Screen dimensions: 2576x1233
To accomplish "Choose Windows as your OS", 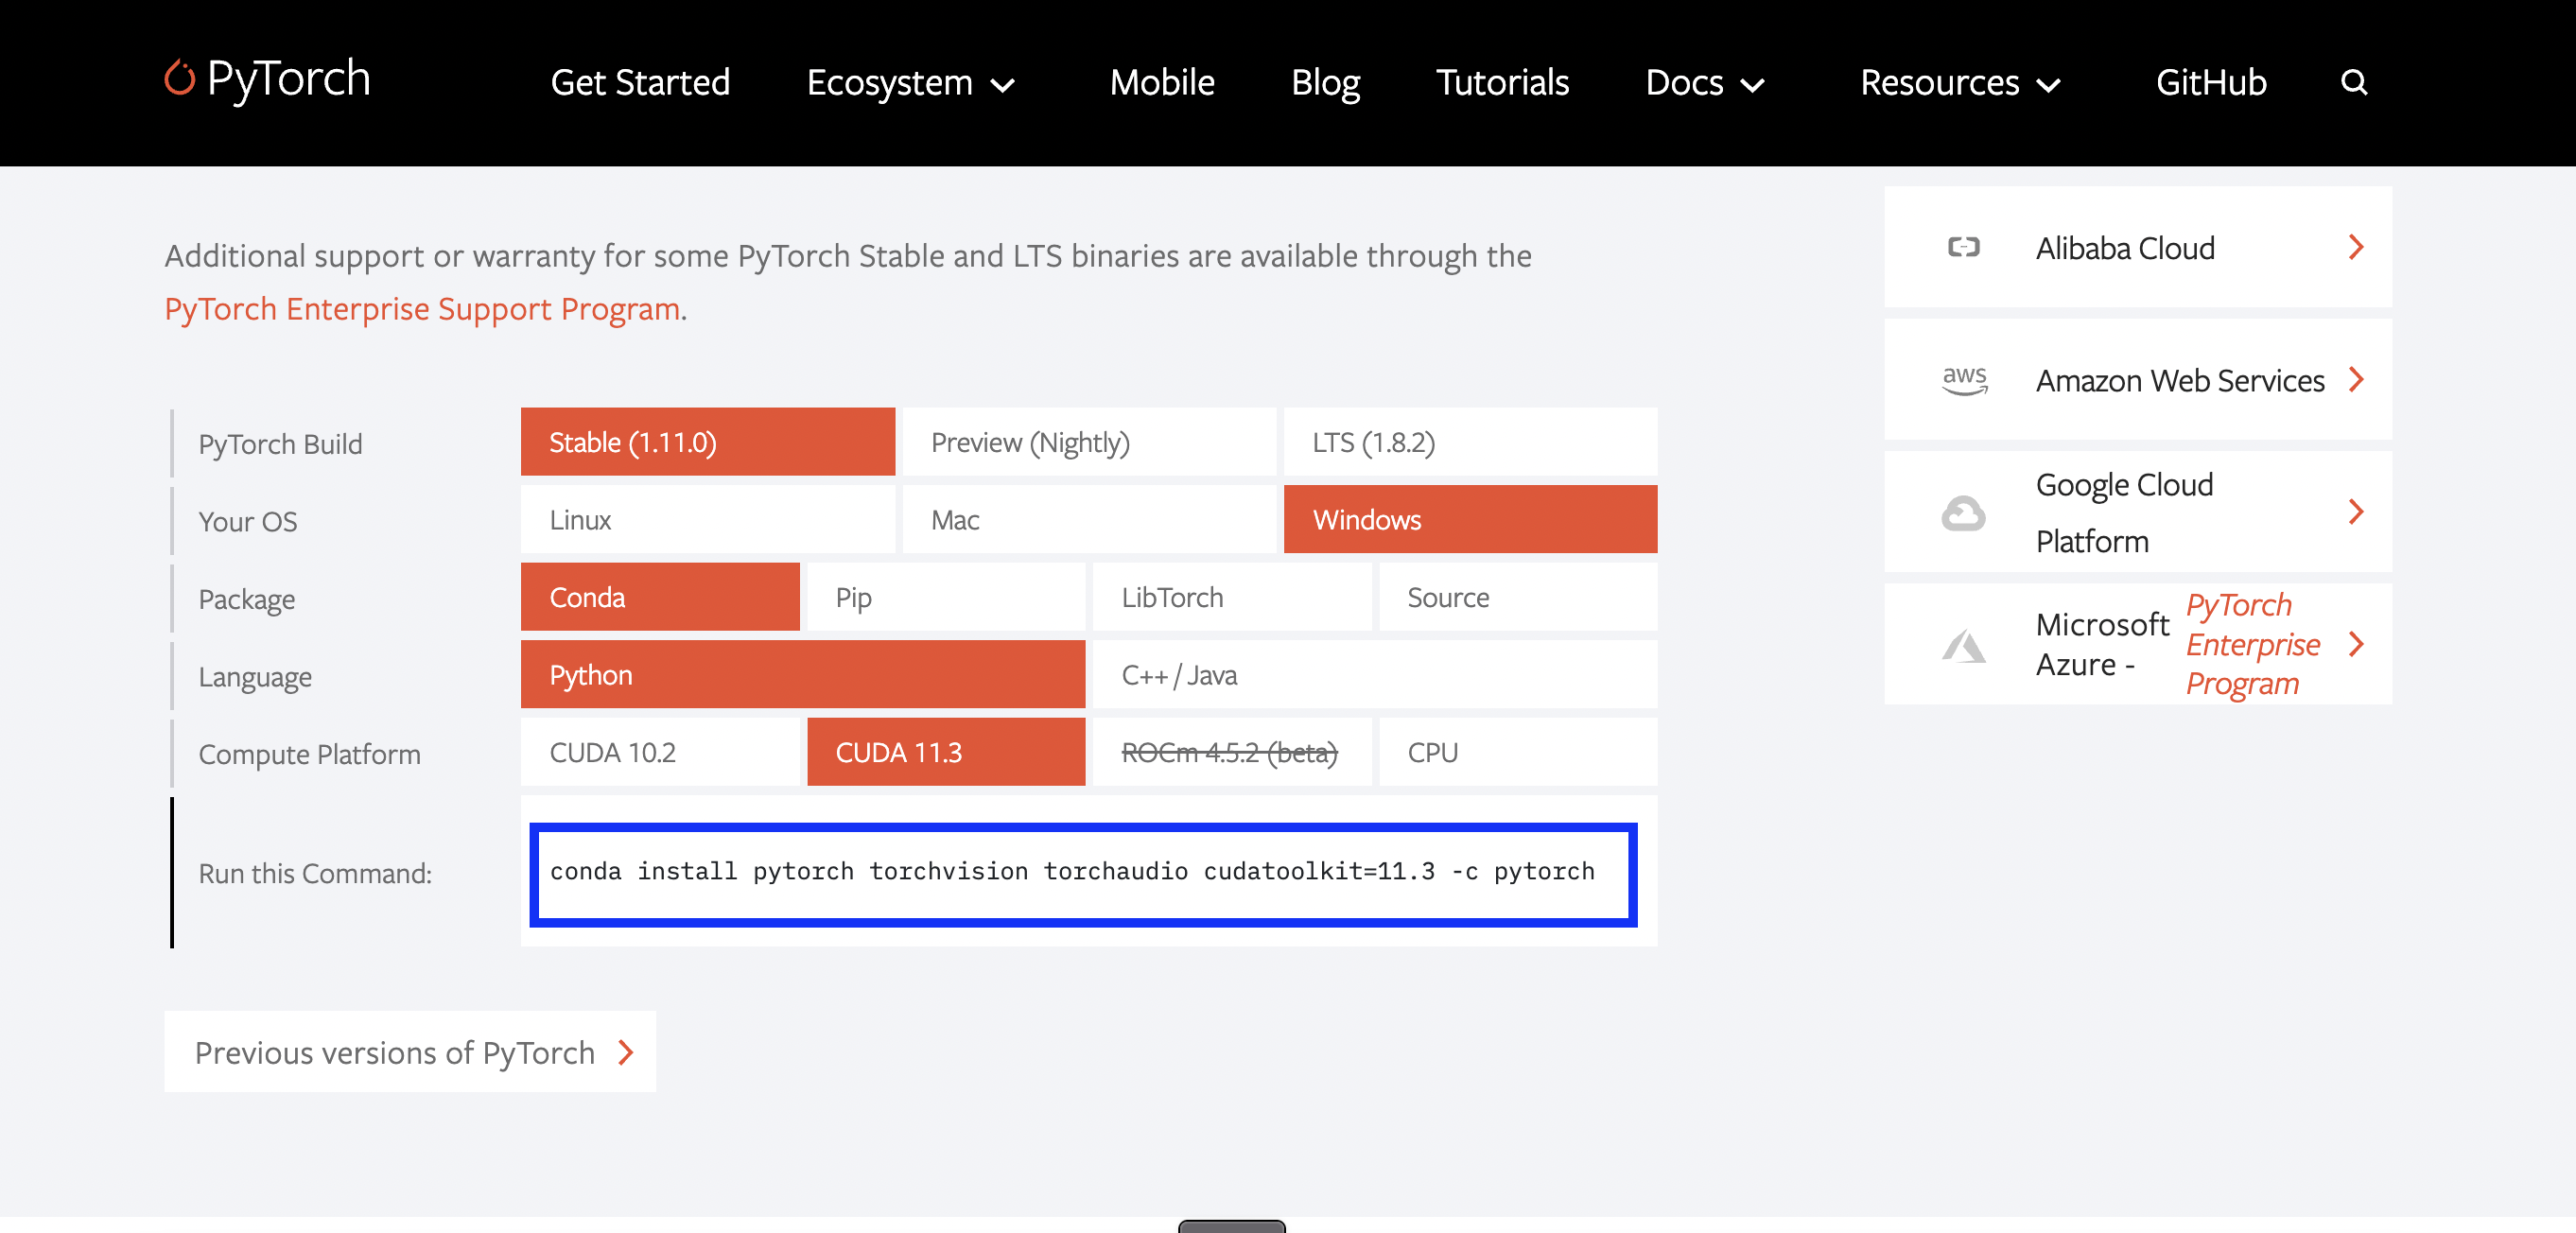I will 1470,519.
